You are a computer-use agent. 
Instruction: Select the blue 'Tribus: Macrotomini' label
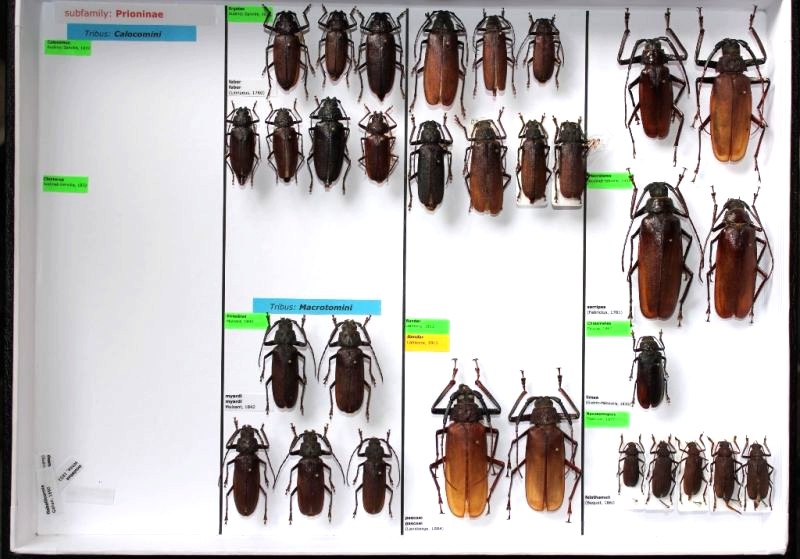[316, 307]
